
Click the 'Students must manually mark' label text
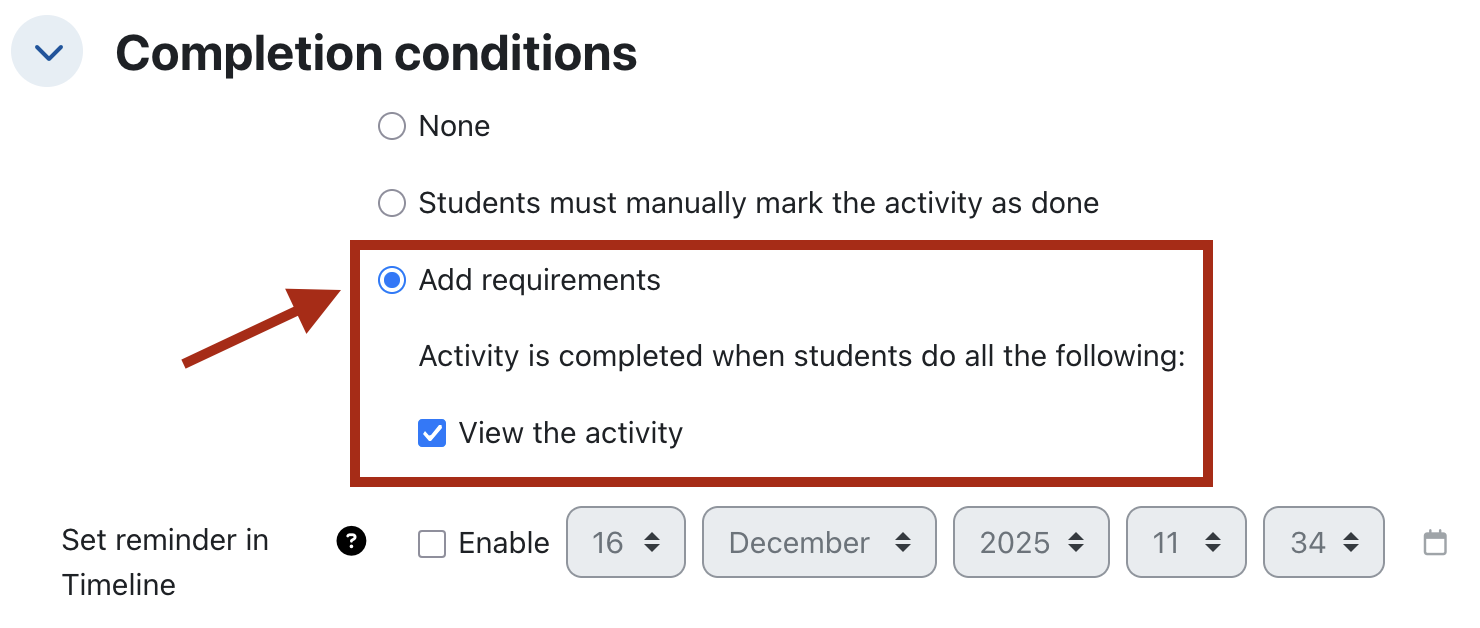758,203
